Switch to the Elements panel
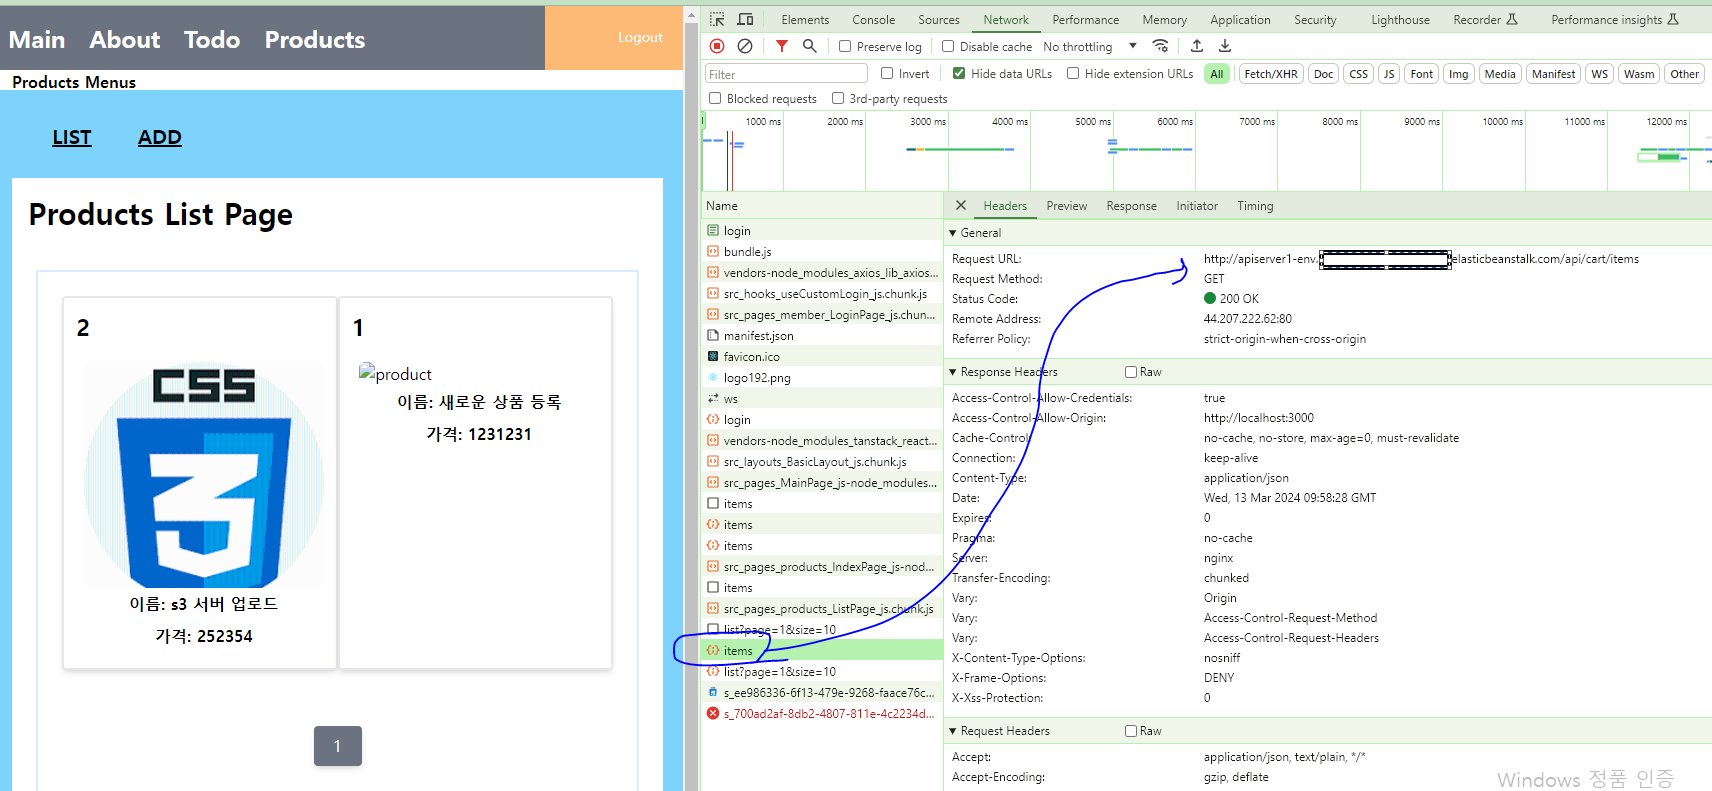Screen dimensions: 1712x791 [805, 20]
